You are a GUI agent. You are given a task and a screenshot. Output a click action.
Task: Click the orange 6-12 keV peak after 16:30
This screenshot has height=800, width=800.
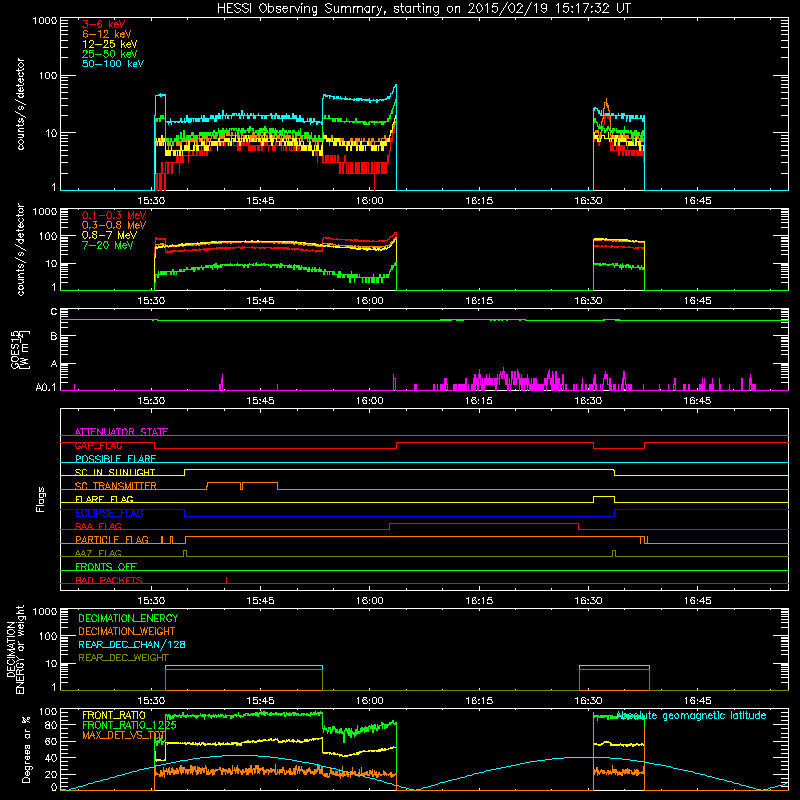(606, 102)
